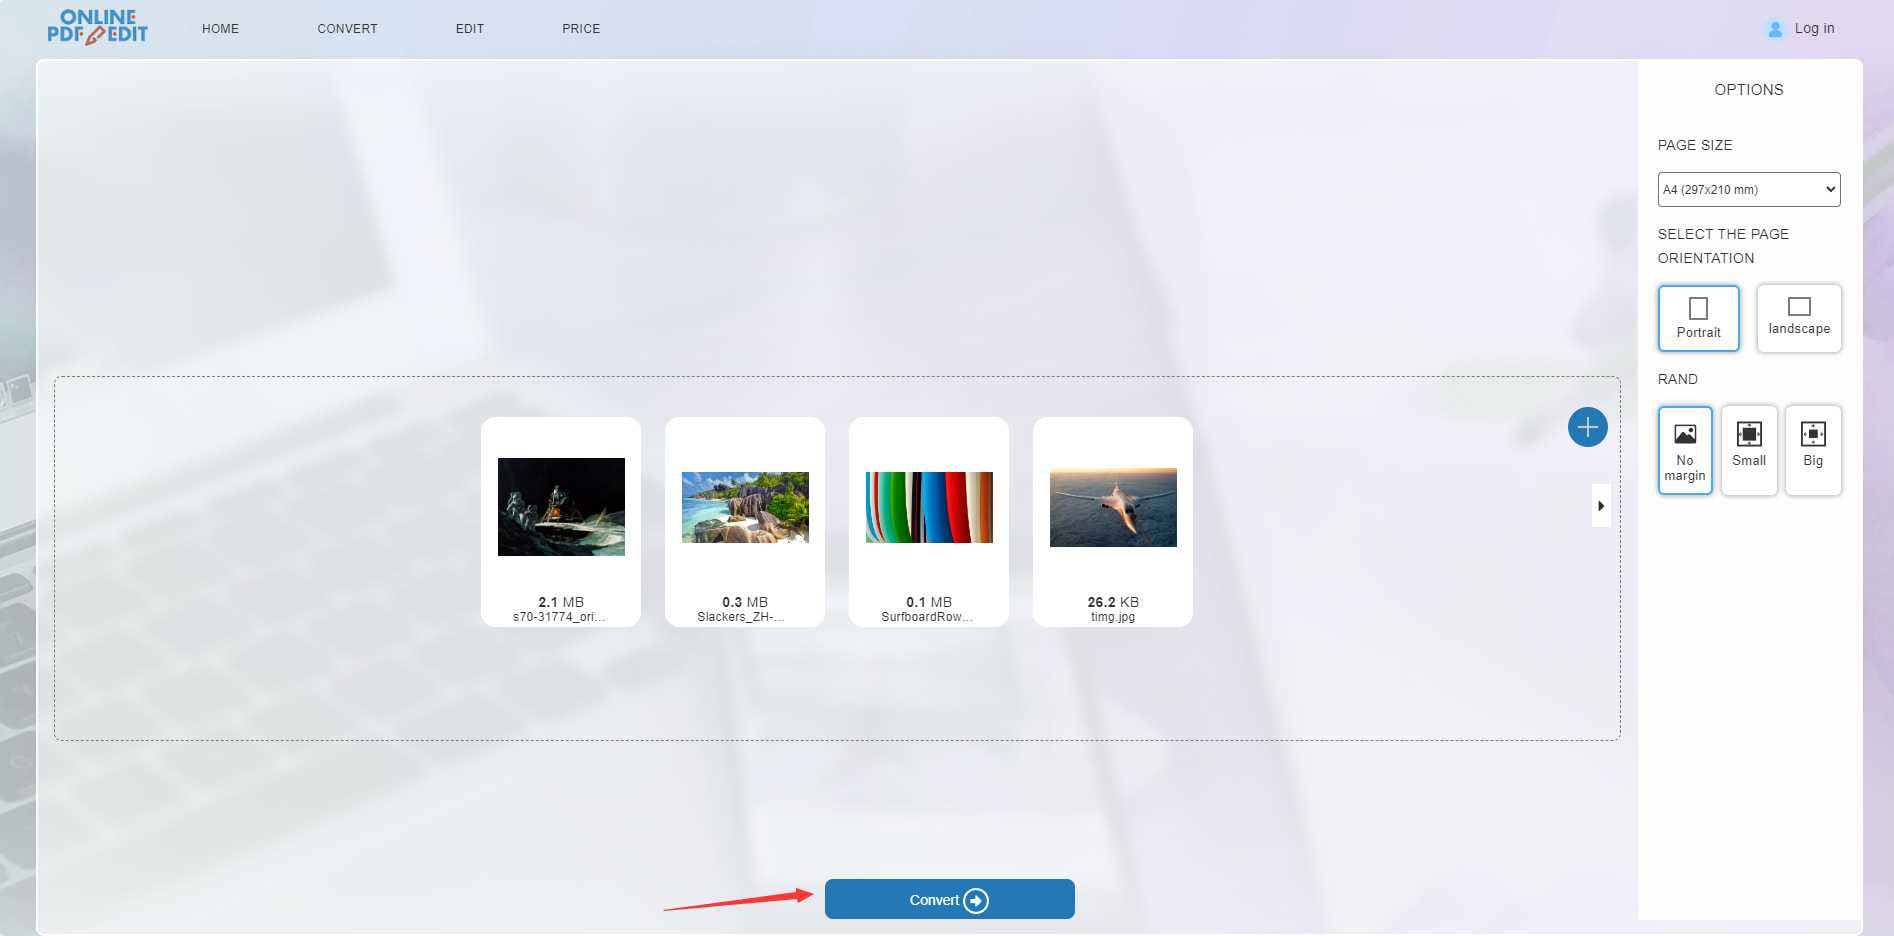Navigate to the EDIT menu item
This screenshot has height=936, width=1894.
coord(469,28)
